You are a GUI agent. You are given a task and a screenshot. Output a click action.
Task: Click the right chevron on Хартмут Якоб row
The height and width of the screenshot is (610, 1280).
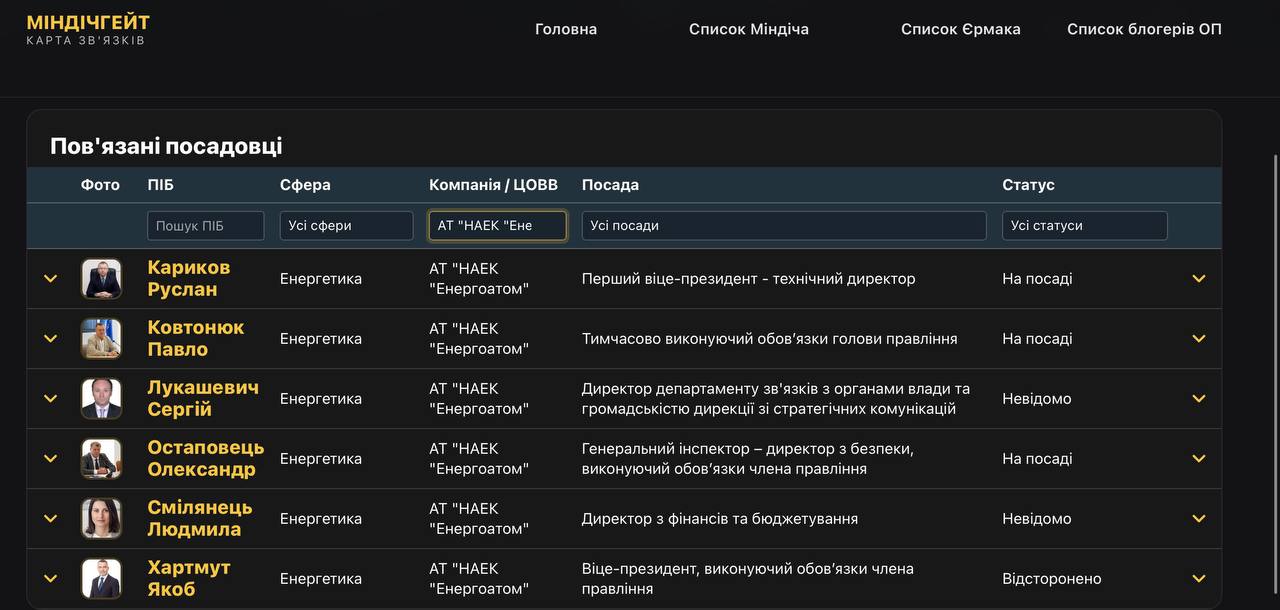(1199, 579)
